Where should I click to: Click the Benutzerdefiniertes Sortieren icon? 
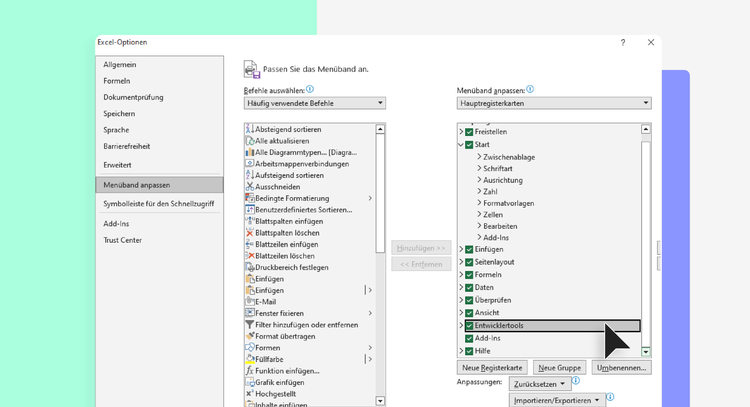pyautogui.click(x=249, y=209)
